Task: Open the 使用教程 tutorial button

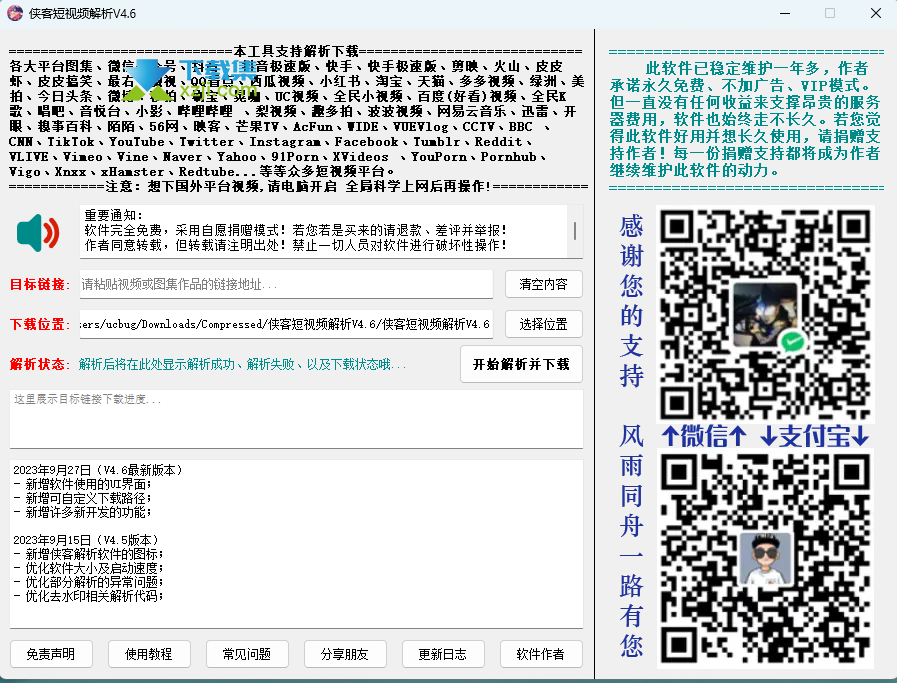Action: click(x=149, y=654)
